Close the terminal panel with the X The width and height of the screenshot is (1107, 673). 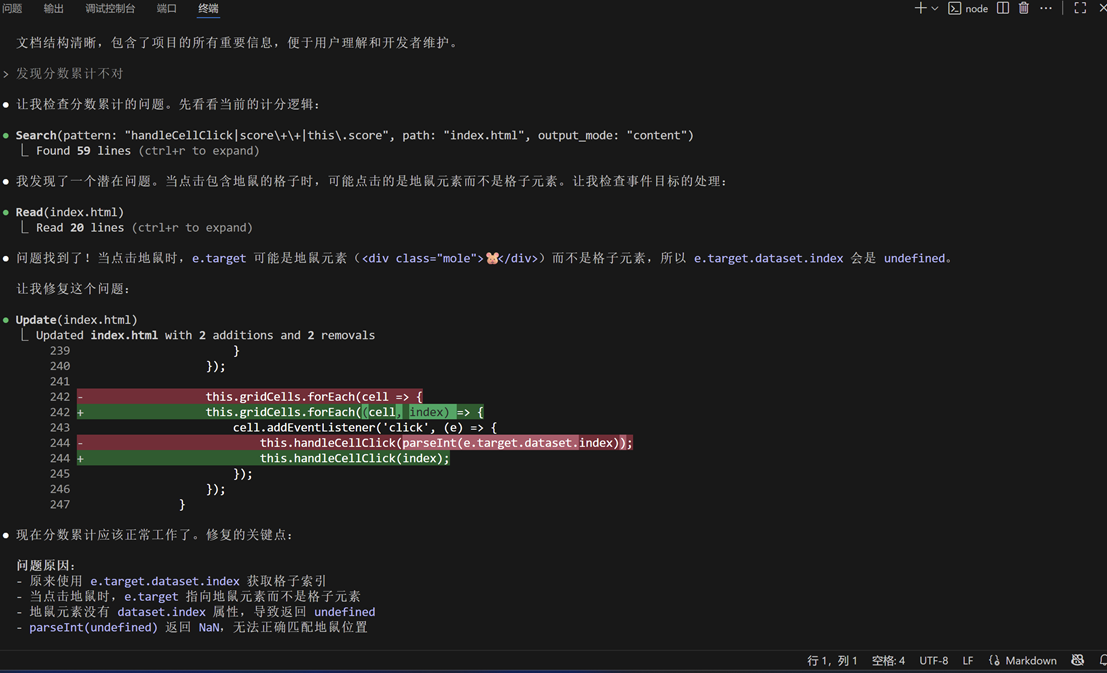coord(1100,8)
